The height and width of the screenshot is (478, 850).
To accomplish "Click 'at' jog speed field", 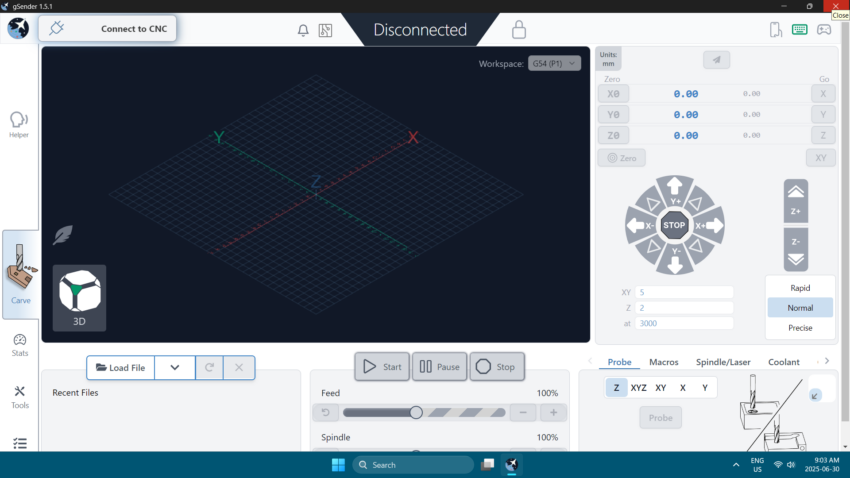I will point(684,324).
